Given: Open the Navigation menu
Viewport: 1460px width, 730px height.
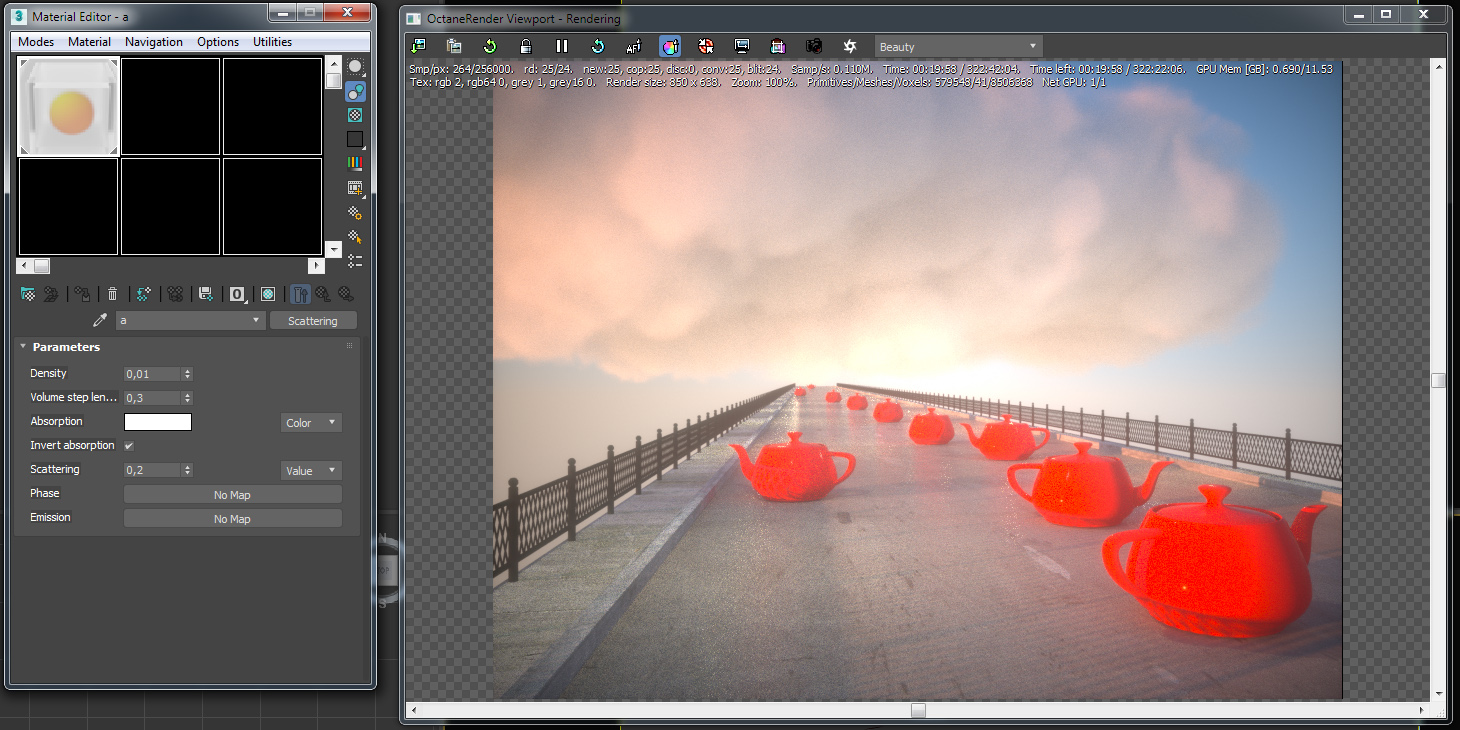Looking at the screenshot, I should [x=154, y=42].
